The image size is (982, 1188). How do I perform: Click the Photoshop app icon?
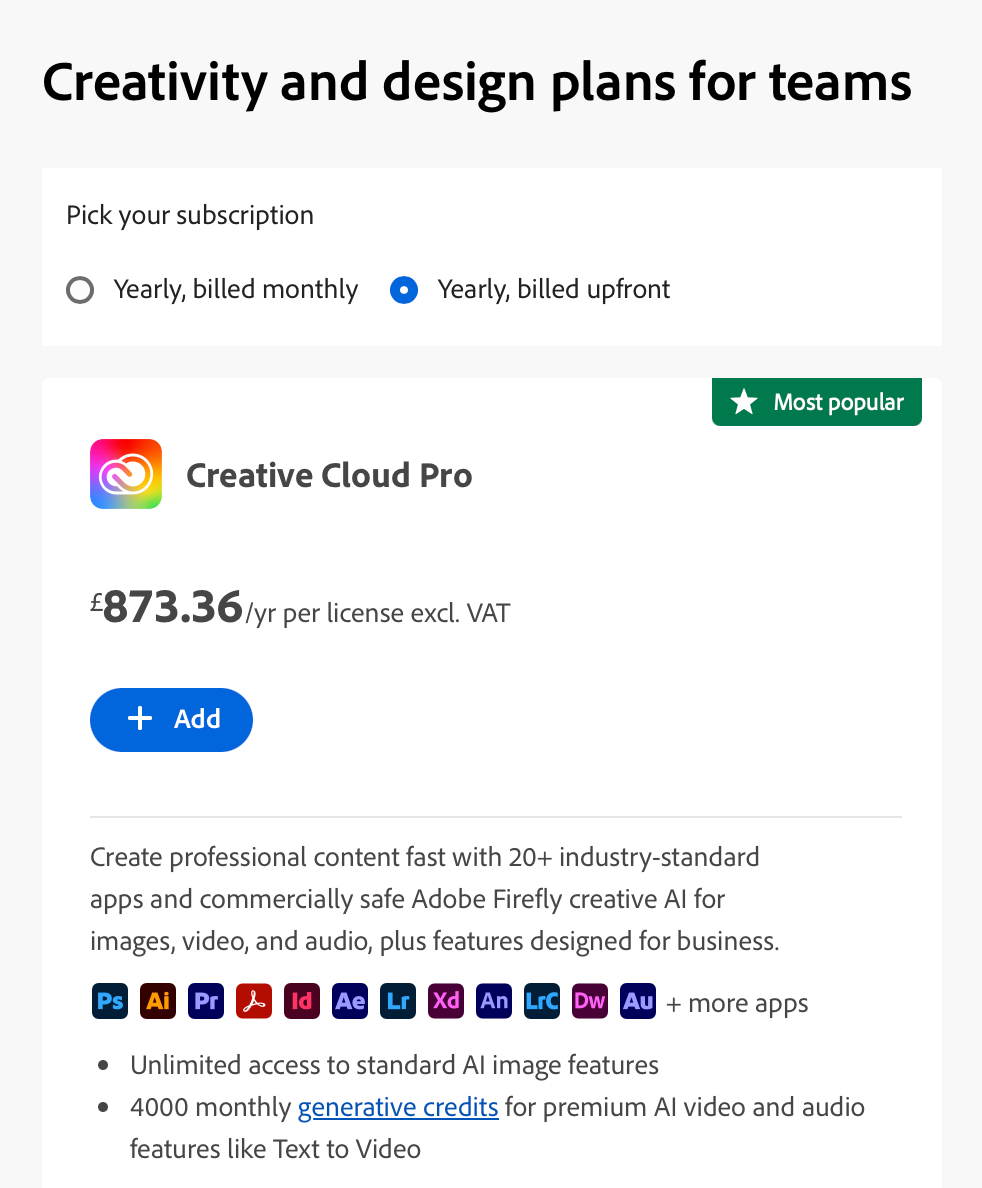110,1002
